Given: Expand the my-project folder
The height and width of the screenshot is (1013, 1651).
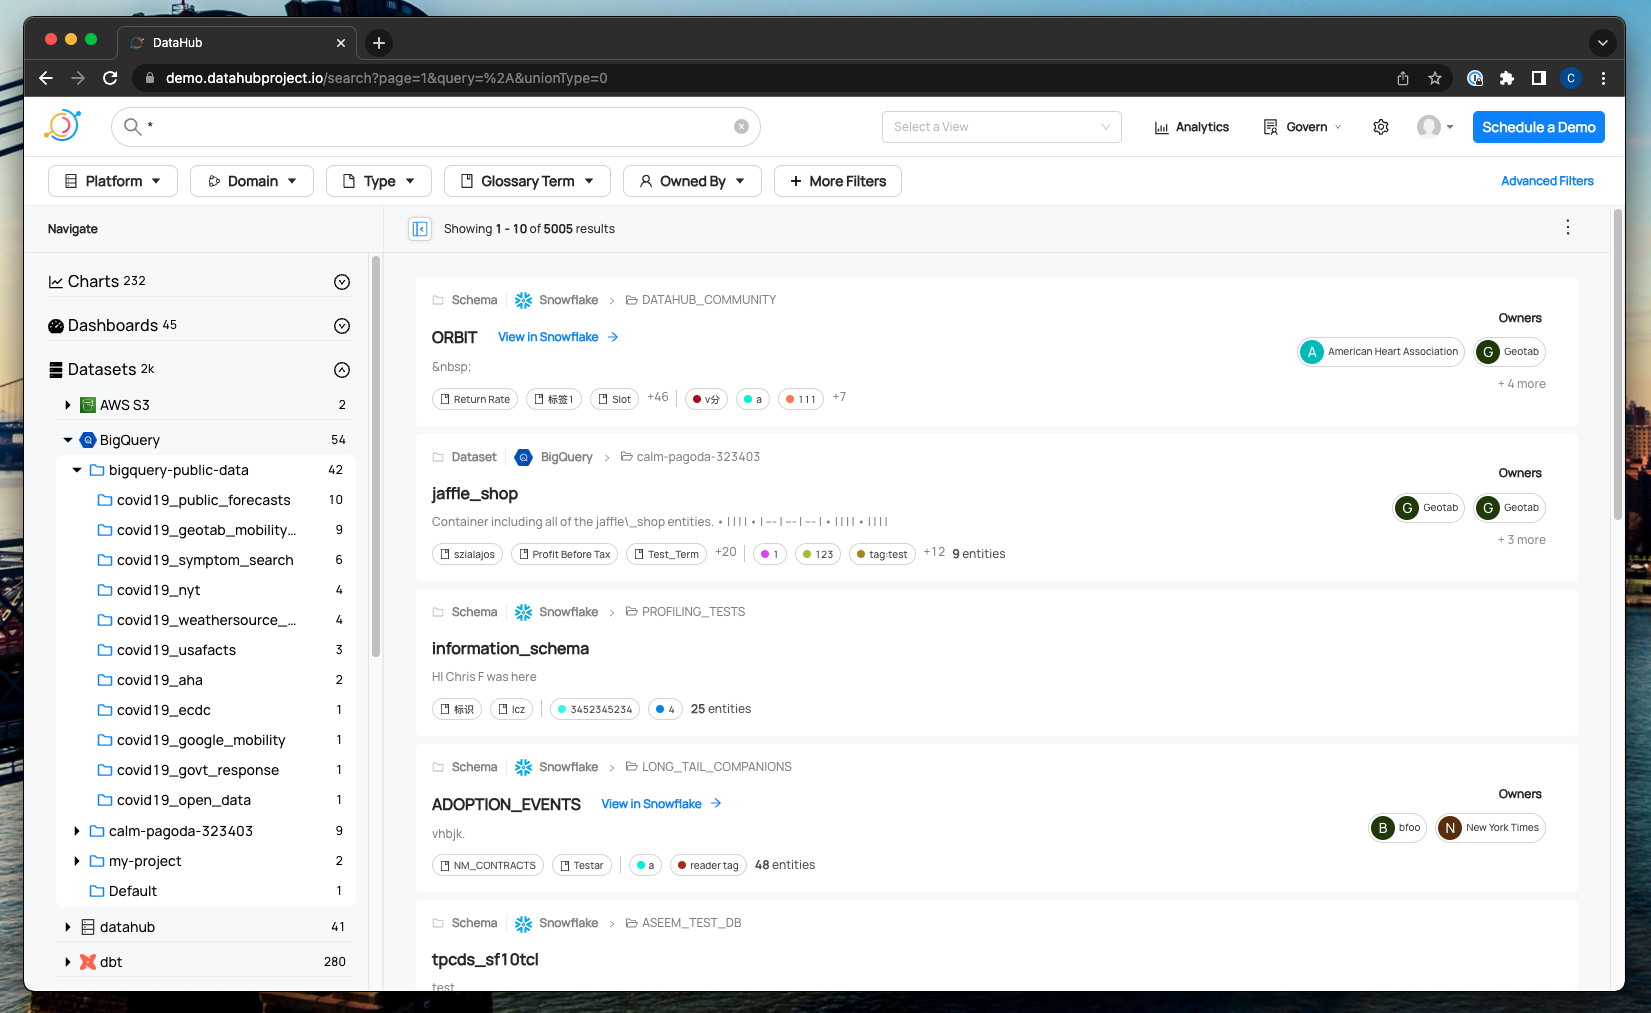Looking at the screenshot, I should pos(77,861).
